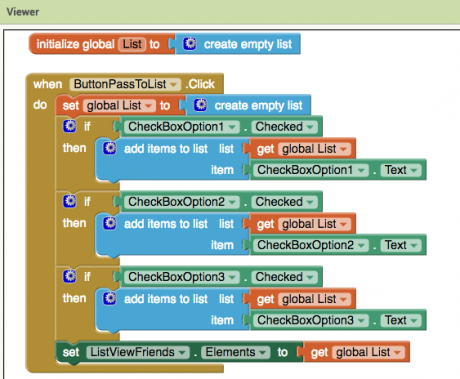Open global List dropdown in set block
Image resolution: width=460 pixels, height=379 pixels.
119,106
